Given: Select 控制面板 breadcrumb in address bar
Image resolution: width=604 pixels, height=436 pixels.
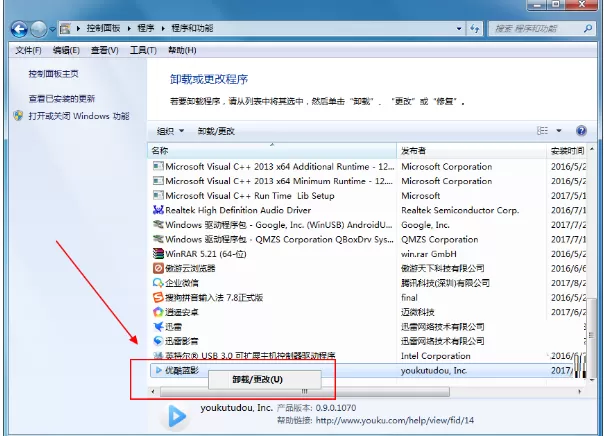Looking at the screenshot, I should pyautogui.click(x=103, y=28).
